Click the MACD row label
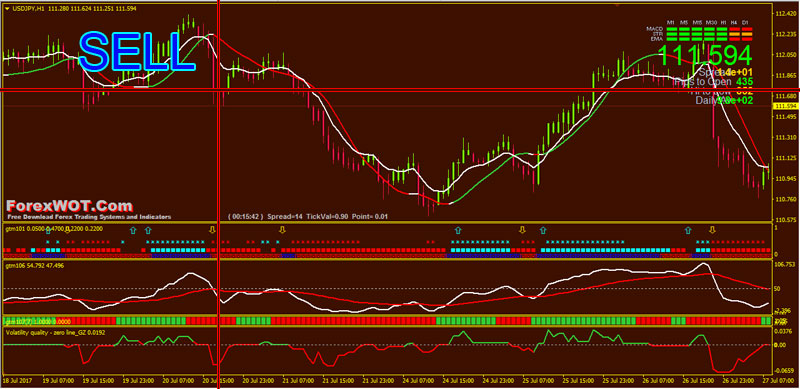The width and height of the screenshot is (800, 389). tap(655, 29)
